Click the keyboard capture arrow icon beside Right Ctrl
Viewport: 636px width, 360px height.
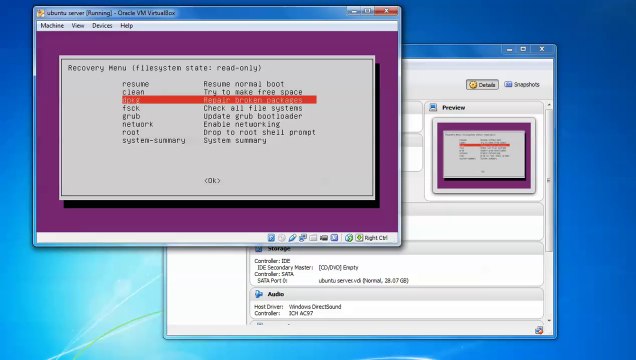359,238
